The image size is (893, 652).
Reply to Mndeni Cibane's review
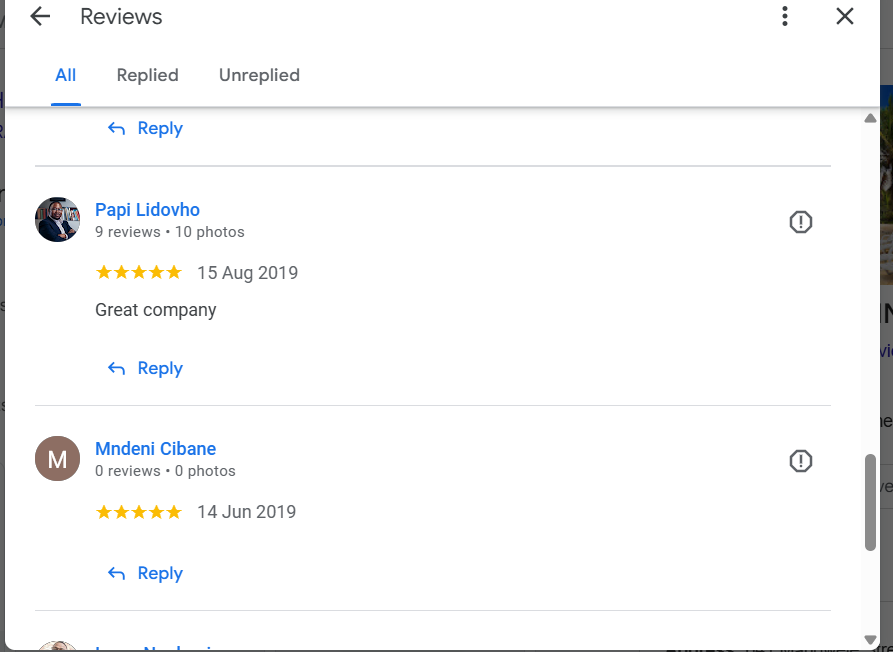pos(146,573)
